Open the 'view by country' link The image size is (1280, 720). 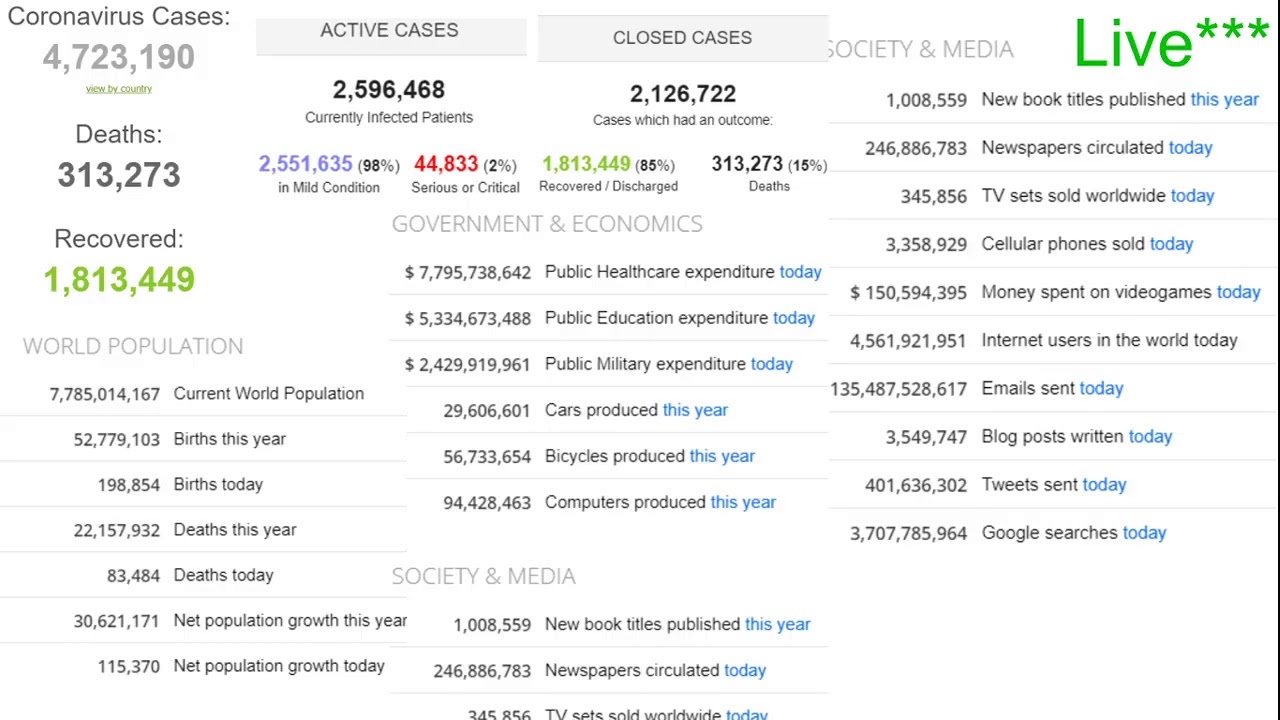[118, 89]
